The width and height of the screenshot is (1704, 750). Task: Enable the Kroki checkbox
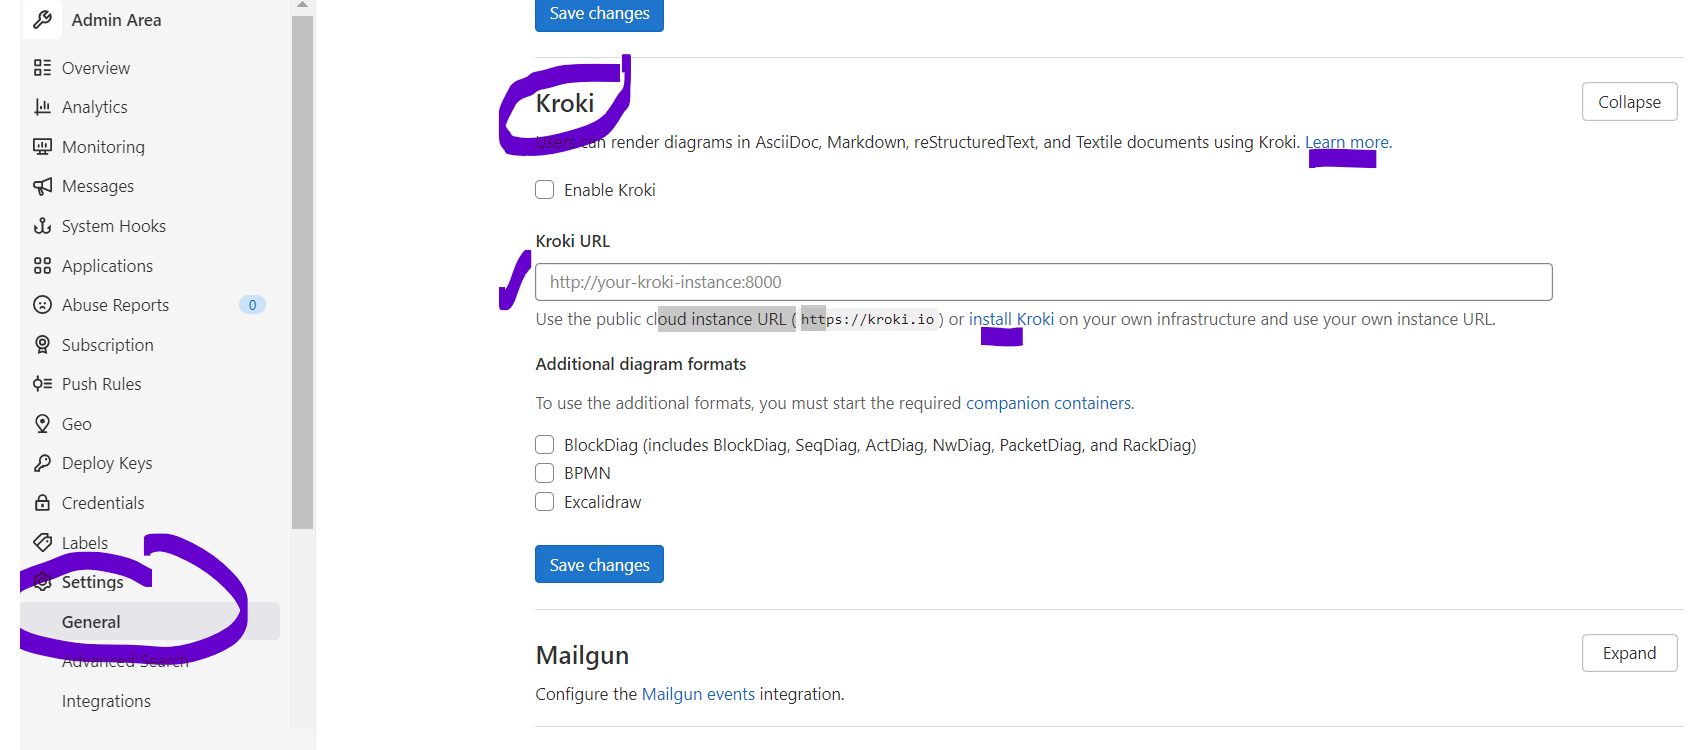tap(545, 190)
